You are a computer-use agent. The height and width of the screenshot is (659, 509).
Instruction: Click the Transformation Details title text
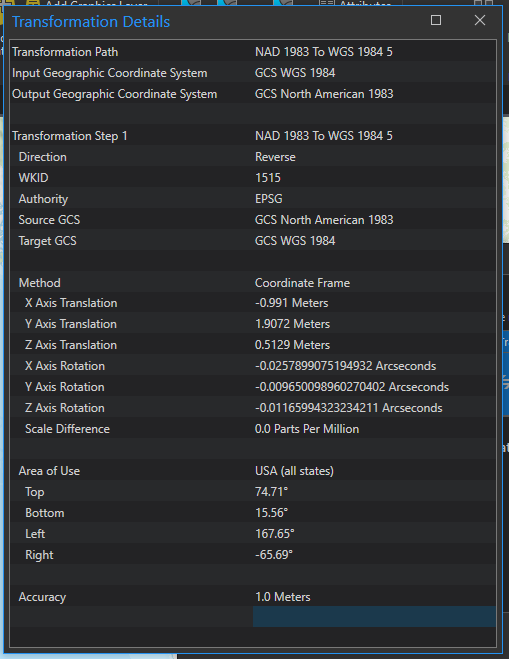click(91, 21)
